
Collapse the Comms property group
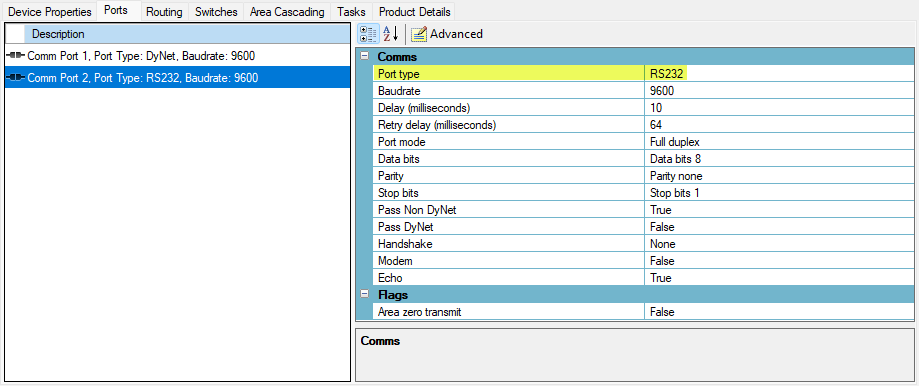[x=365, y=57]
